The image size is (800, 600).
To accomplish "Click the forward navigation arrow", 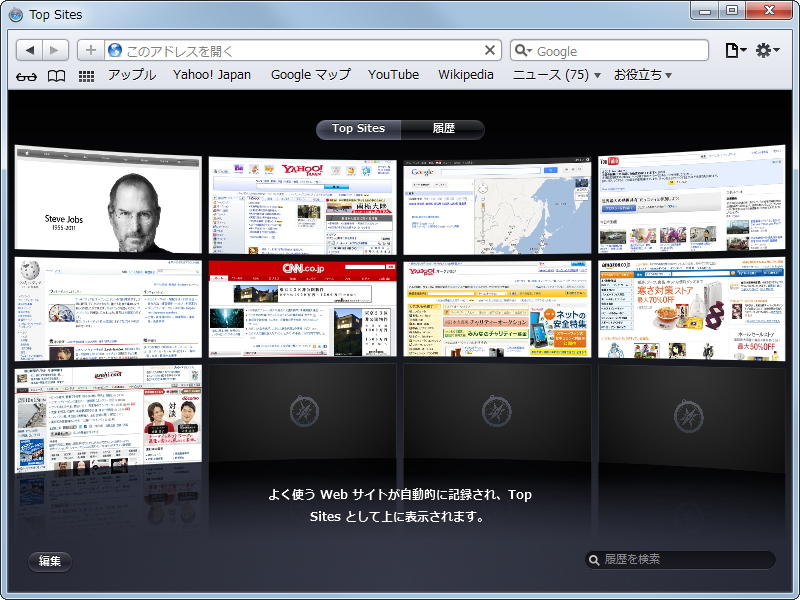I will [54, 48].
